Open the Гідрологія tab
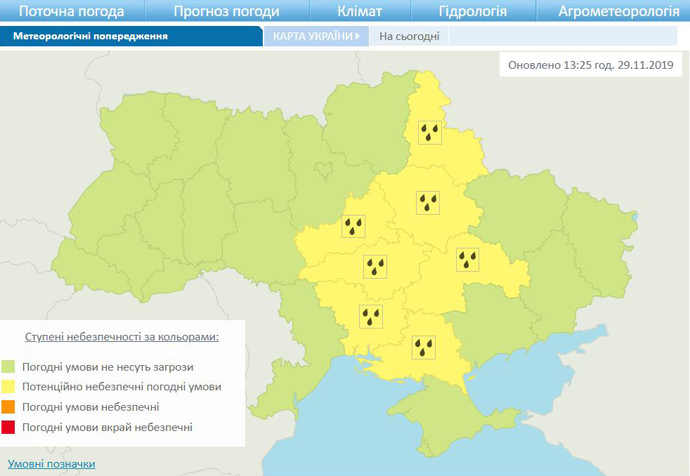 click(472, 12)
